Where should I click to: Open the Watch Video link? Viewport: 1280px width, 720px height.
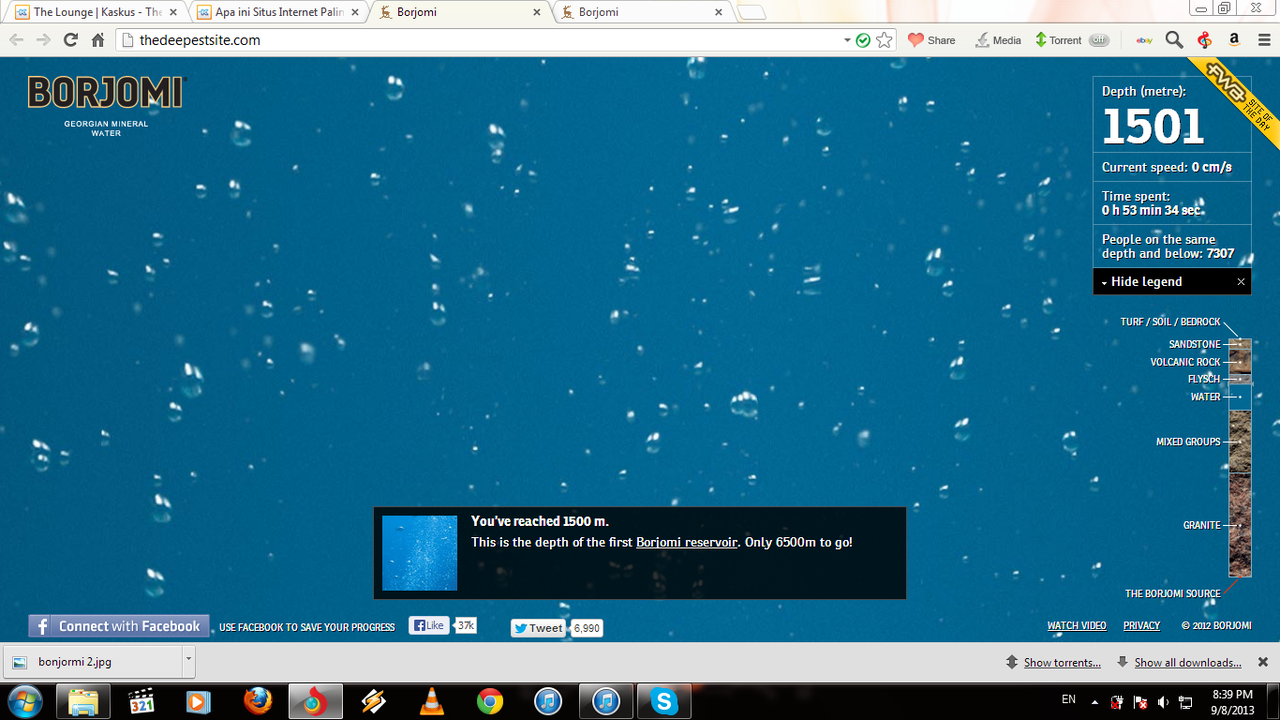[x=1077, y=626]
